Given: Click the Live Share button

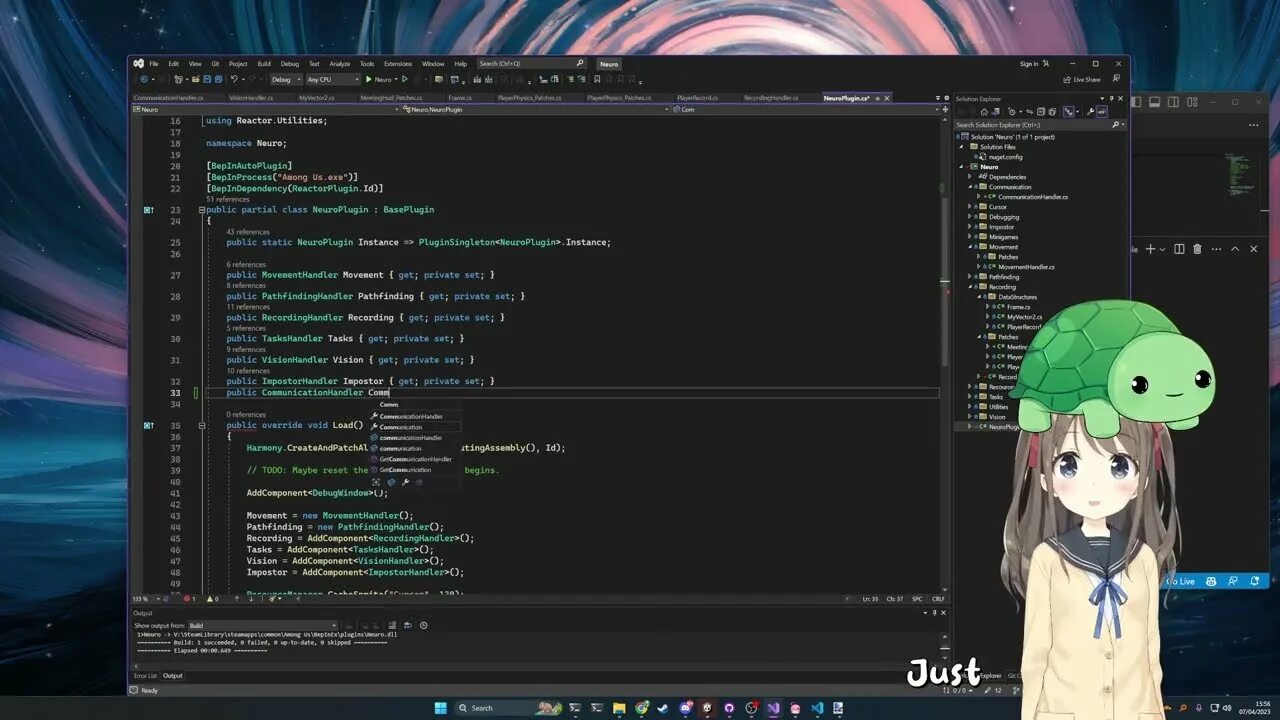Looking at the screenshot, I should point(1082,79).
